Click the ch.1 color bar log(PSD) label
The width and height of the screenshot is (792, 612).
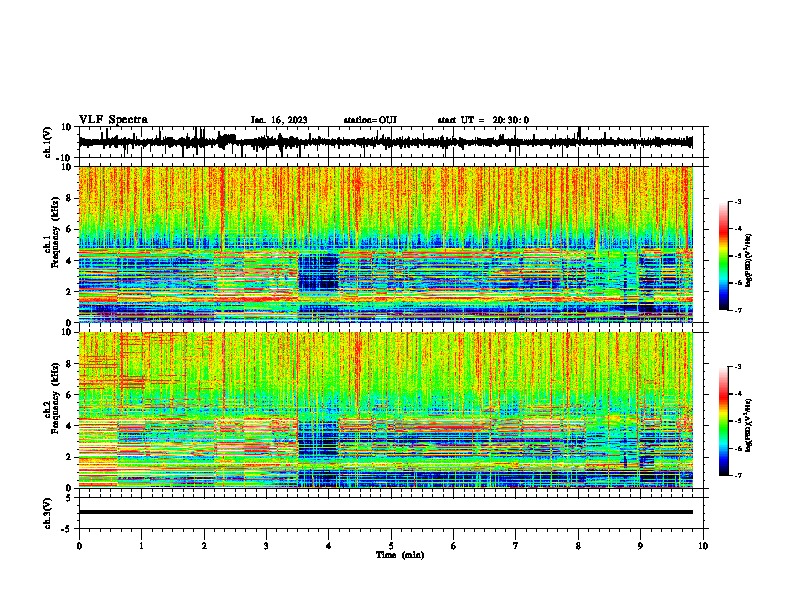coord(749,261)
